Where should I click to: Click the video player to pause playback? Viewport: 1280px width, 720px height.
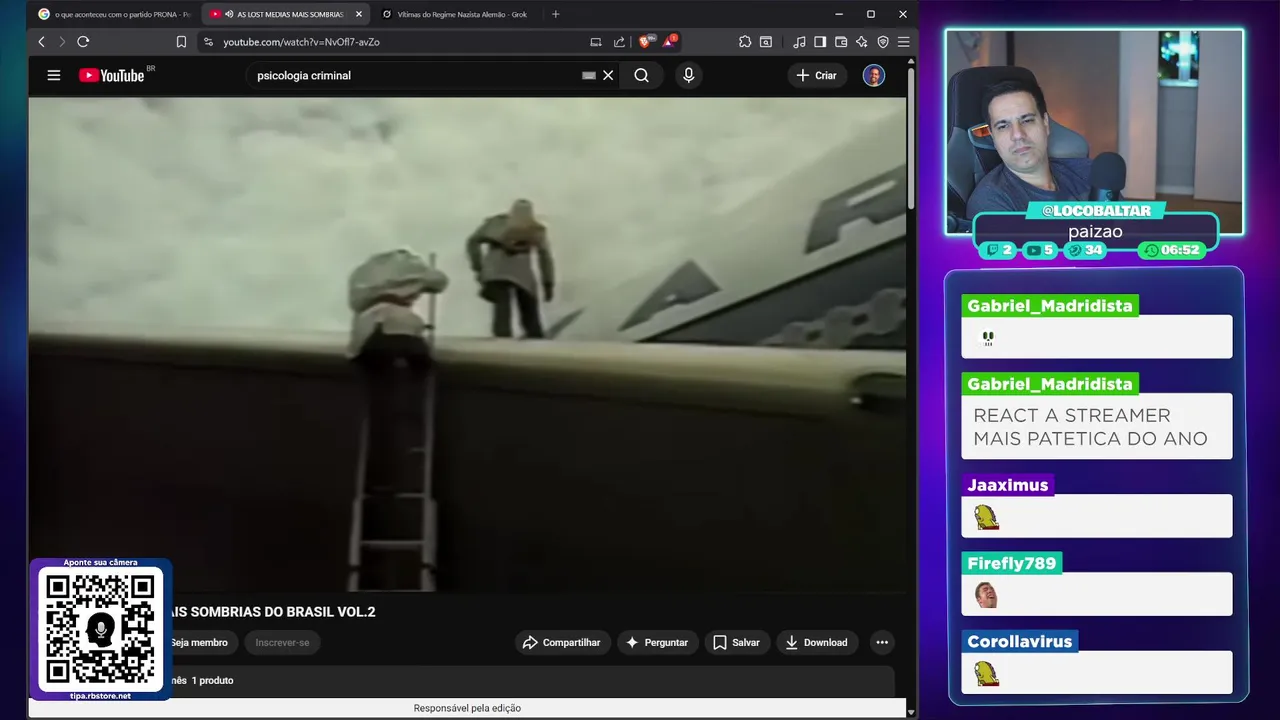(467, 344)
